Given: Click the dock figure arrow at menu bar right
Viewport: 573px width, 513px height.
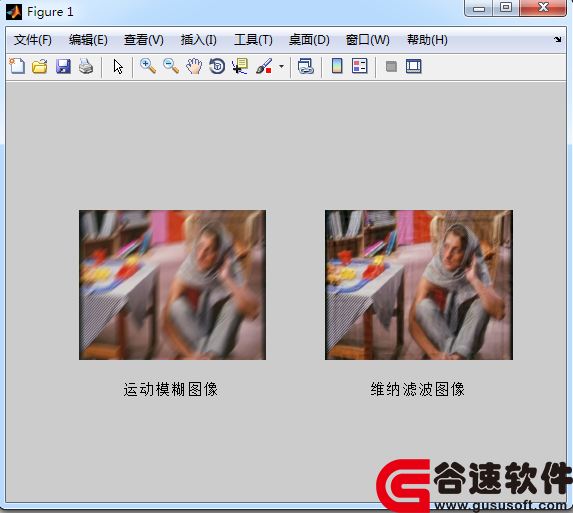Looking at the screenshot, I should [x=557, y=39].
